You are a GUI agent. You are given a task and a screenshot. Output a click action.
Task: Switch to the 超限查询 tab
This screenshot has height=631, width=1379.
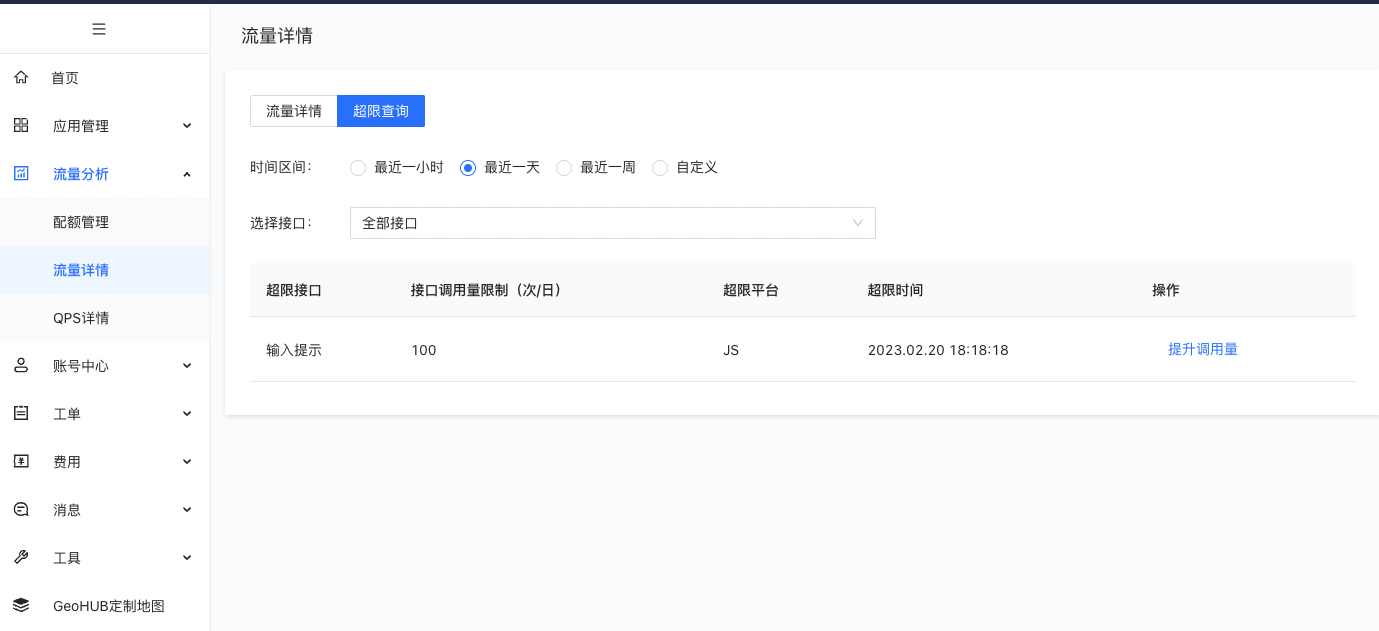[381, 111]
